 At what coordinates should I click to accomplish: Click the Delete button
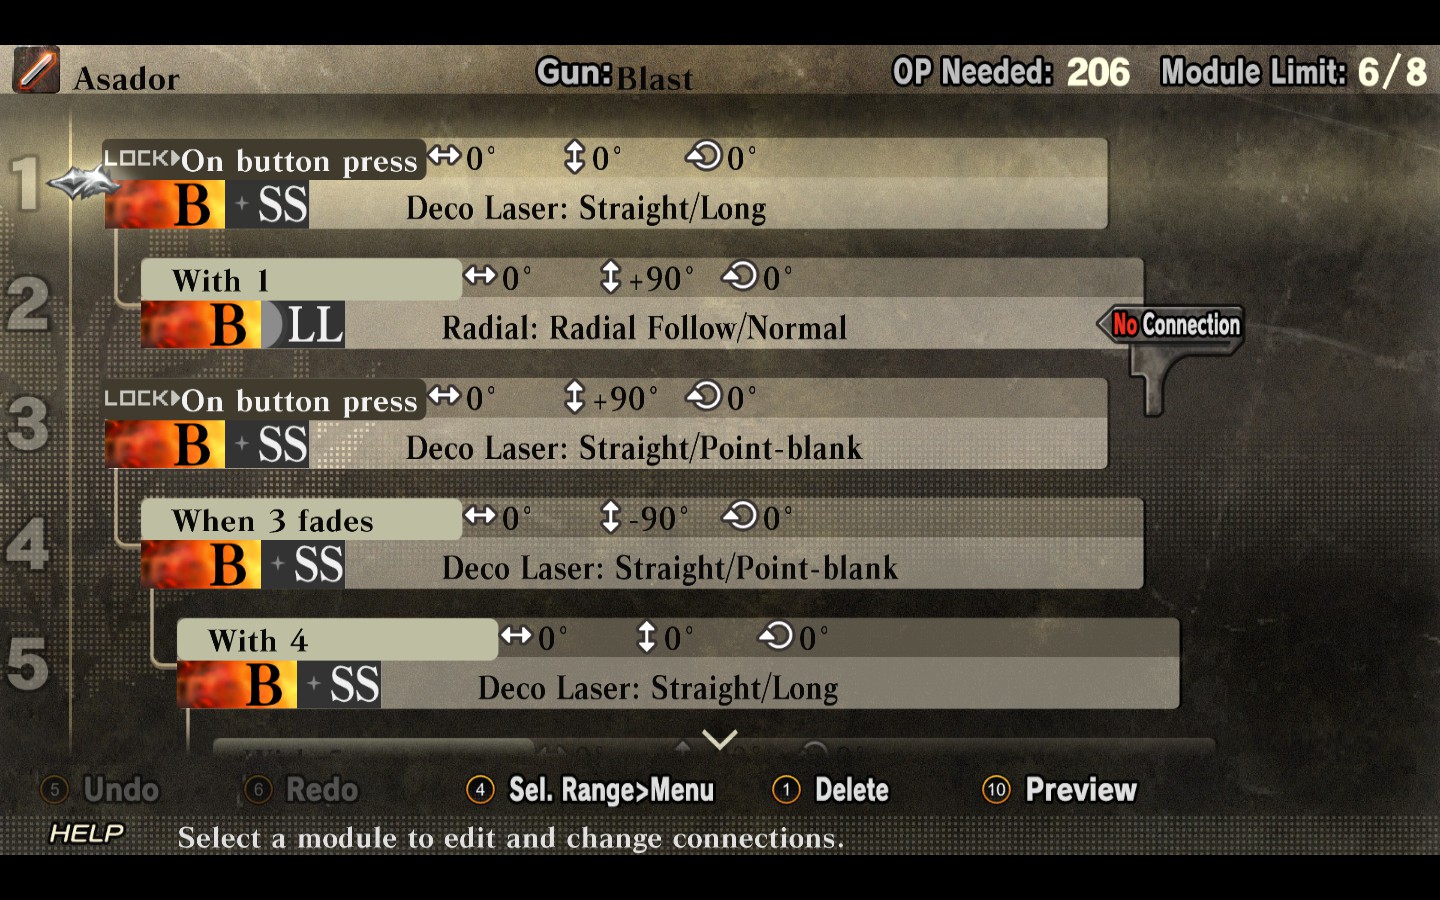point(831,790)
